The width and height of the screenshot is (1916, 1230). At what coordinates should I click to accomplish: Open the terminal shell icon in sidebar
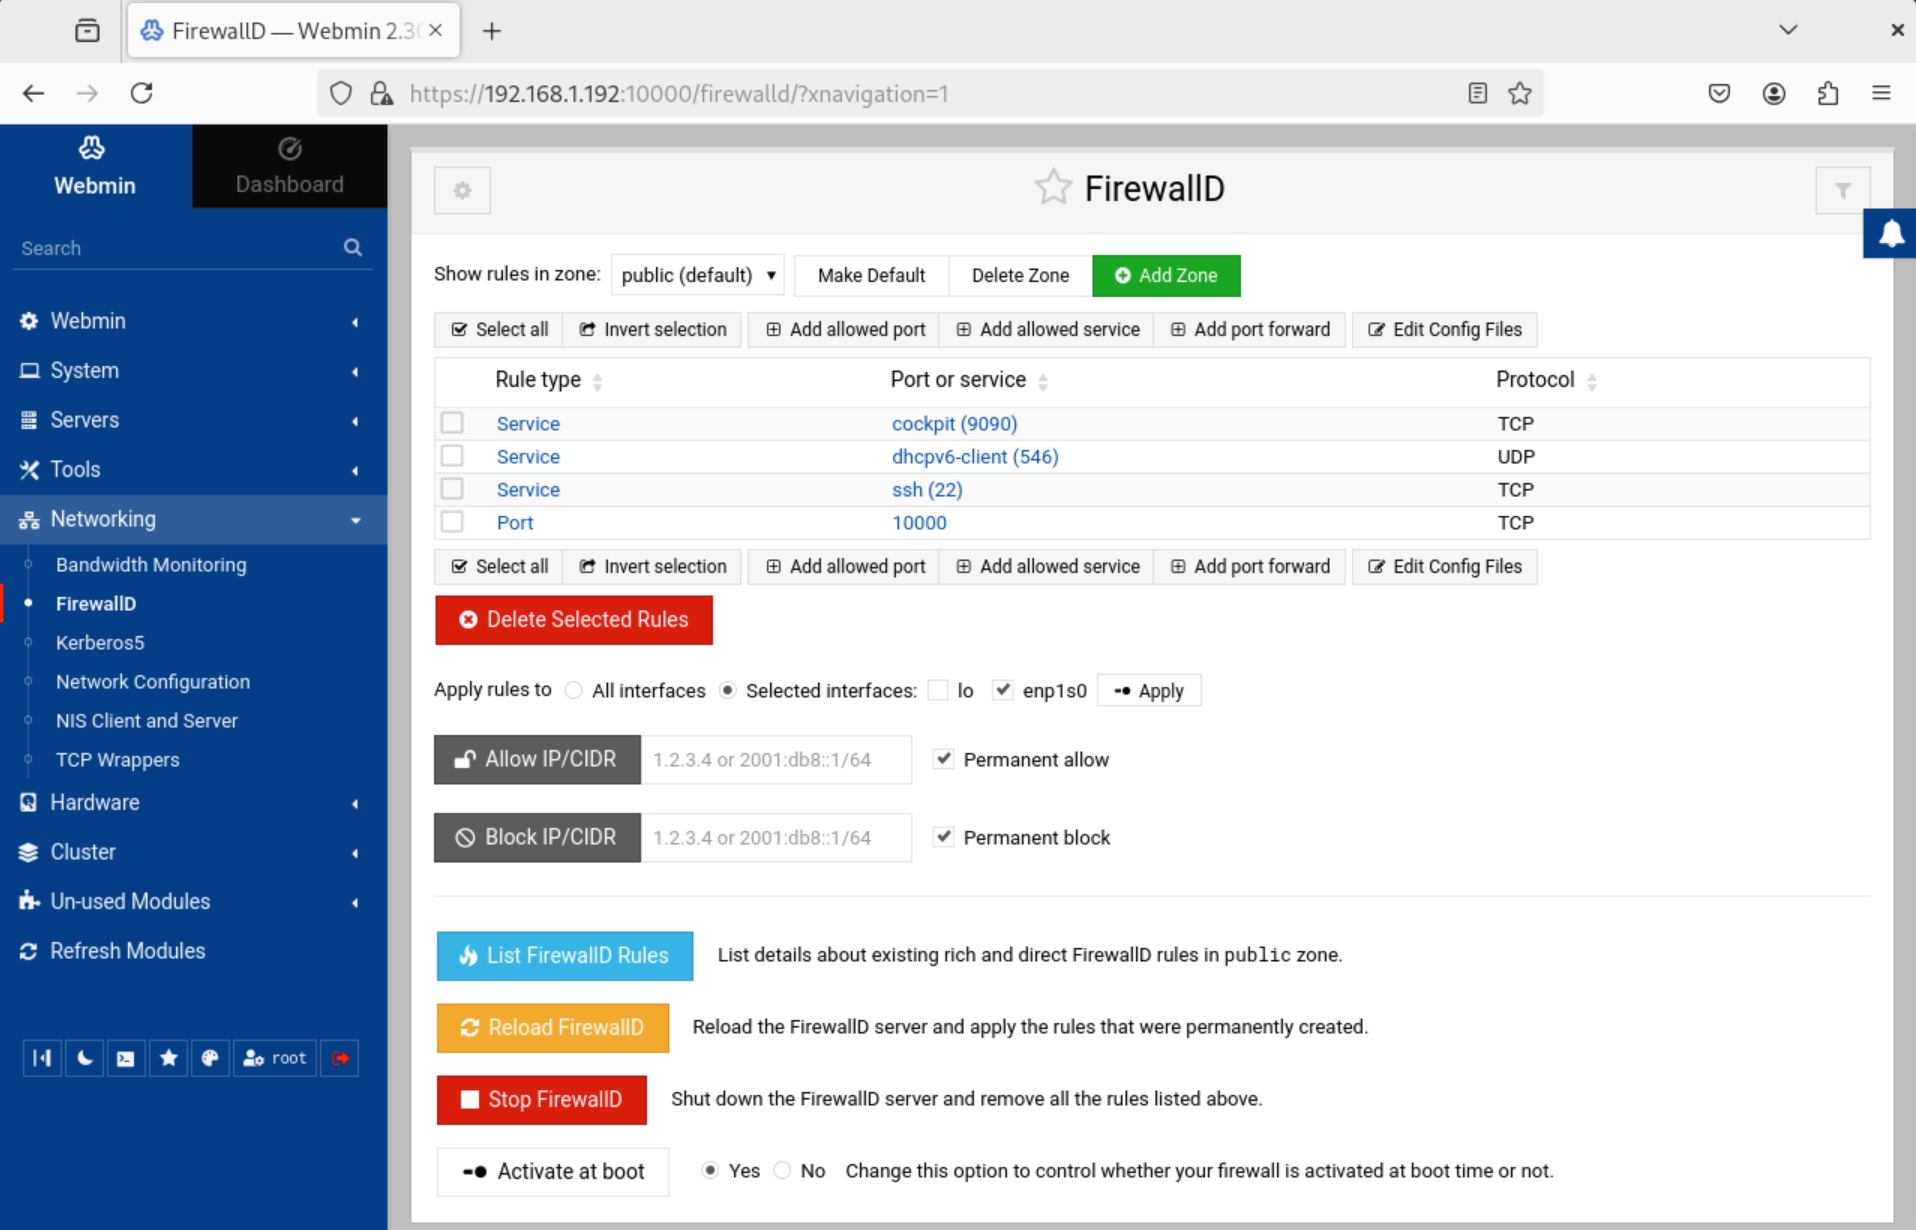click(x=126, y=1057)
